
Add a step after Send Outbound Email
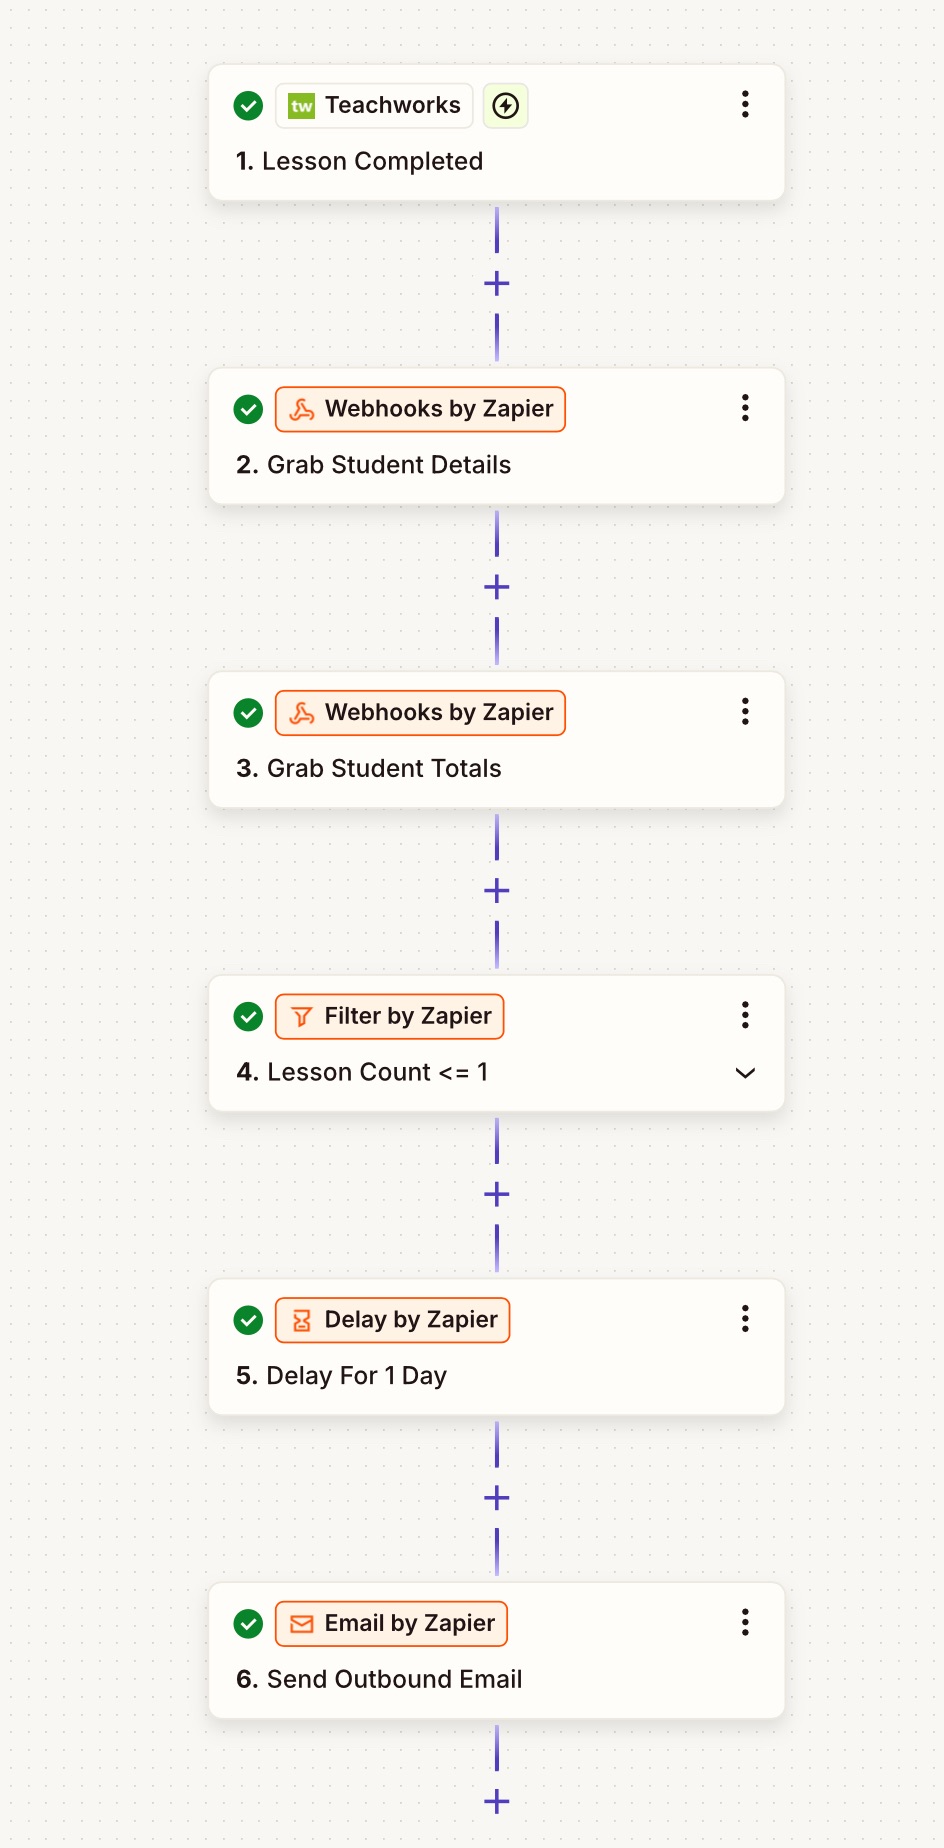tap(497, 1802)
